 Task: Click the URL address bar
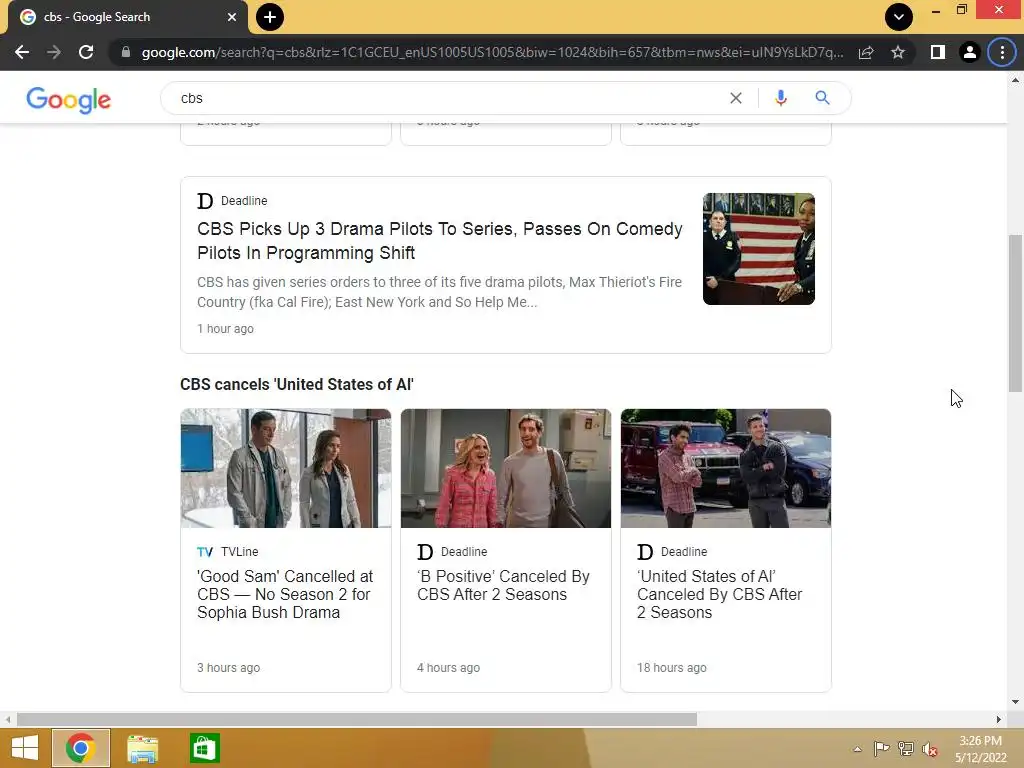coord(492,52)
